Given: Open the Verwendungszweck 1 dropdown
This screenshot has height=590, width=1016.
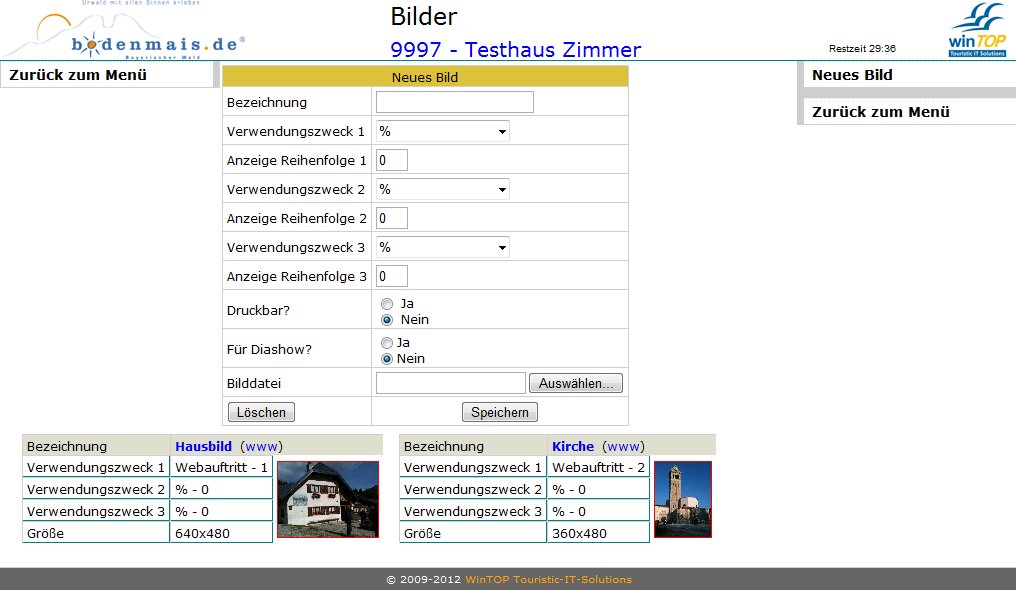Looking at the screenshot, I should [x=442, y=131].
